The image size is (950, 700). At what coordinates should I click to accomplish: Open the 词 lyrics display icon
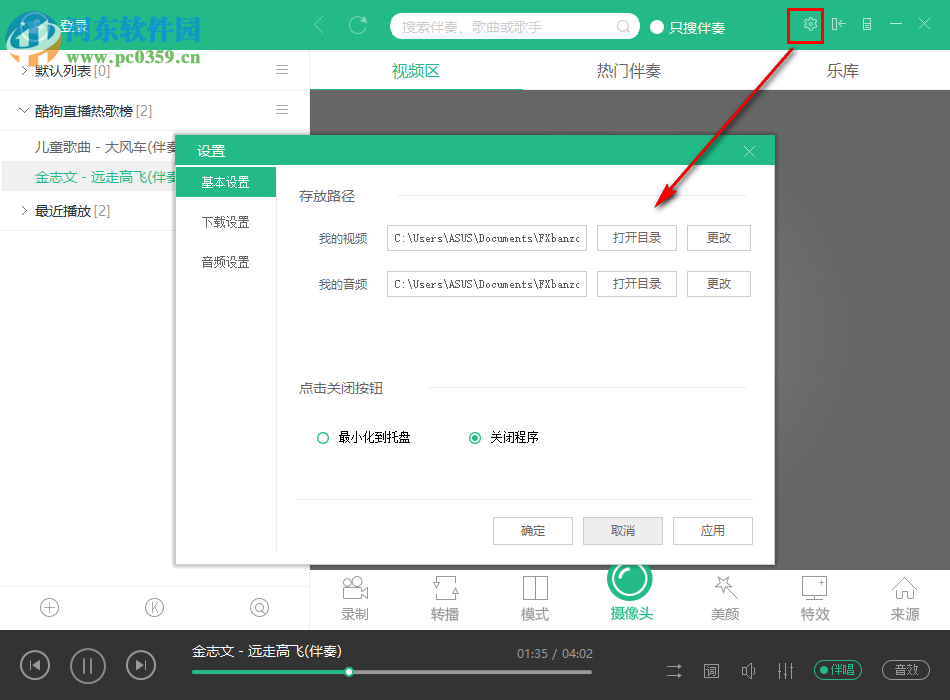(711, 670)
